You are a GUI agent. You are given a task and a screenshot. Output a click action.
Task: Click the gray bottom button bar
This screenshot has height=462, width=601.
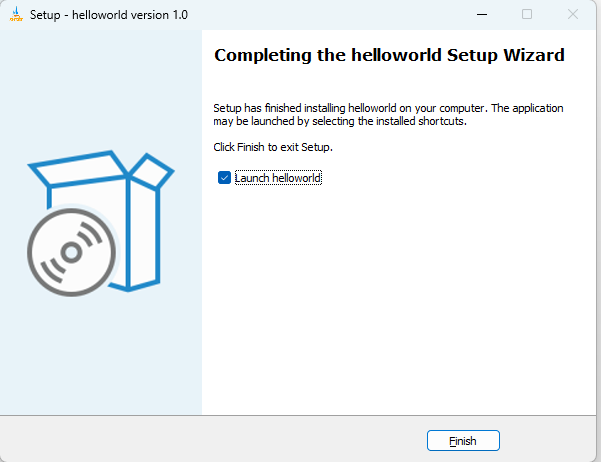(213, 439)
